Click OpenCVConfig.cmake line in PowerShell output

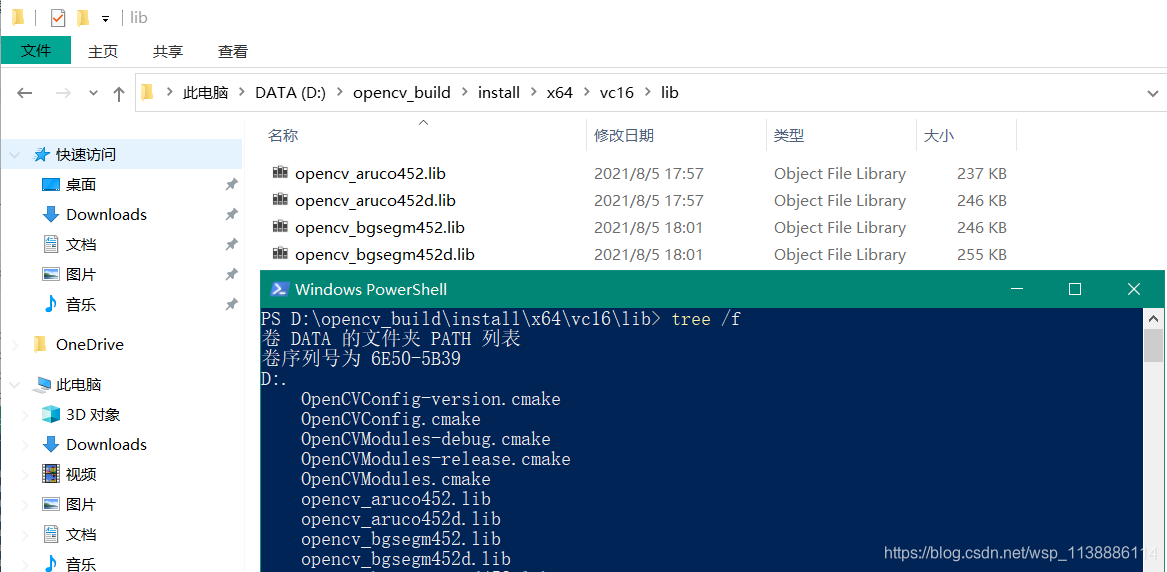coord(391,420)
